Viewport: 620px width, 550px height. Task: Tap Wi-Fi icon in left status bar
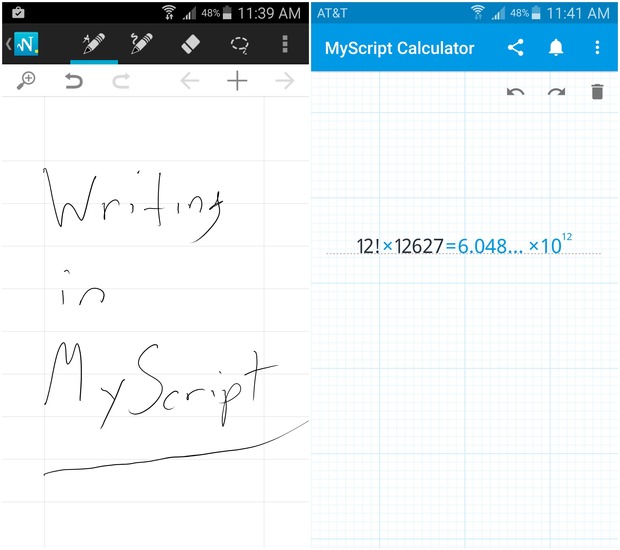169,13
